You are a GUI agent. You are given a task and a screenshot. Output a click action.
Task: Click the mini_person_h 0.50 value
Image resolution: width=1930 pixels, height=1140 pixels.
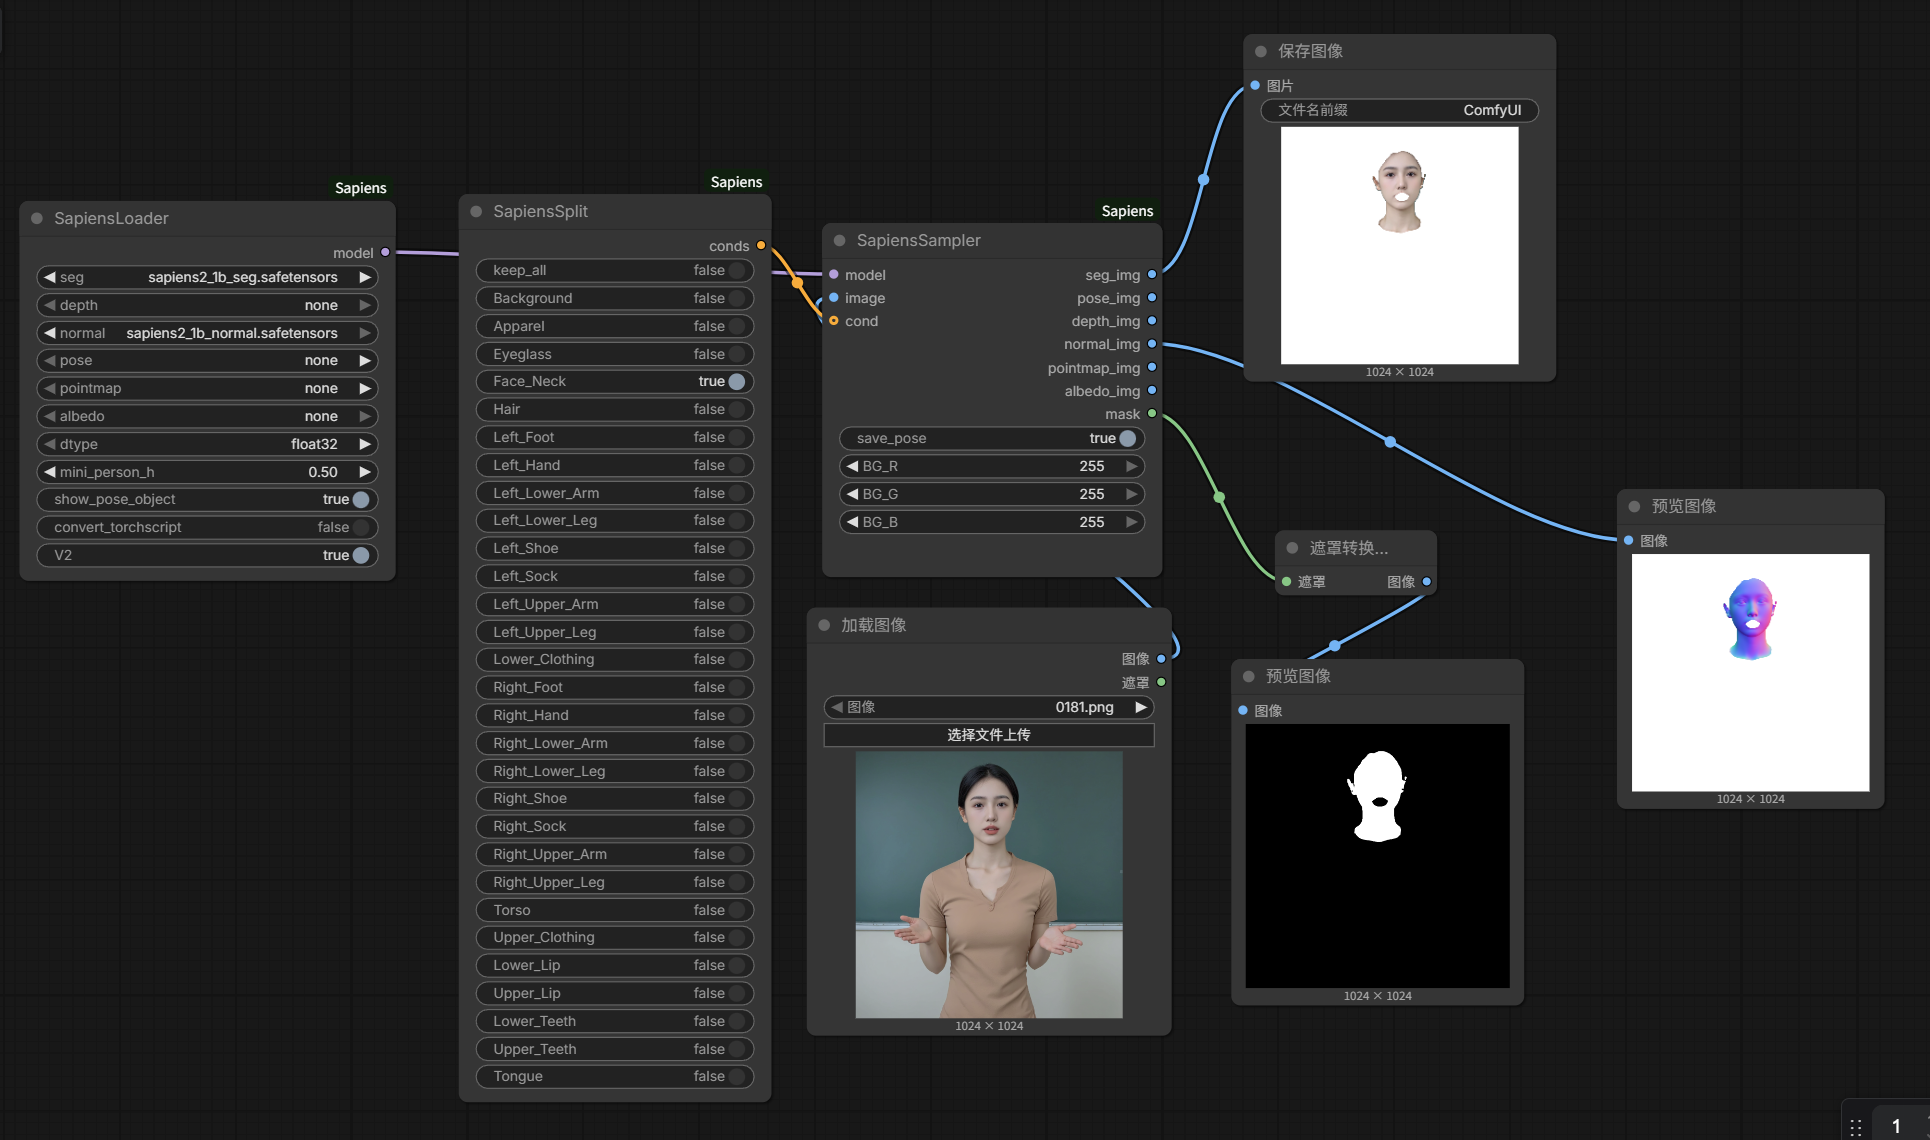323,472
